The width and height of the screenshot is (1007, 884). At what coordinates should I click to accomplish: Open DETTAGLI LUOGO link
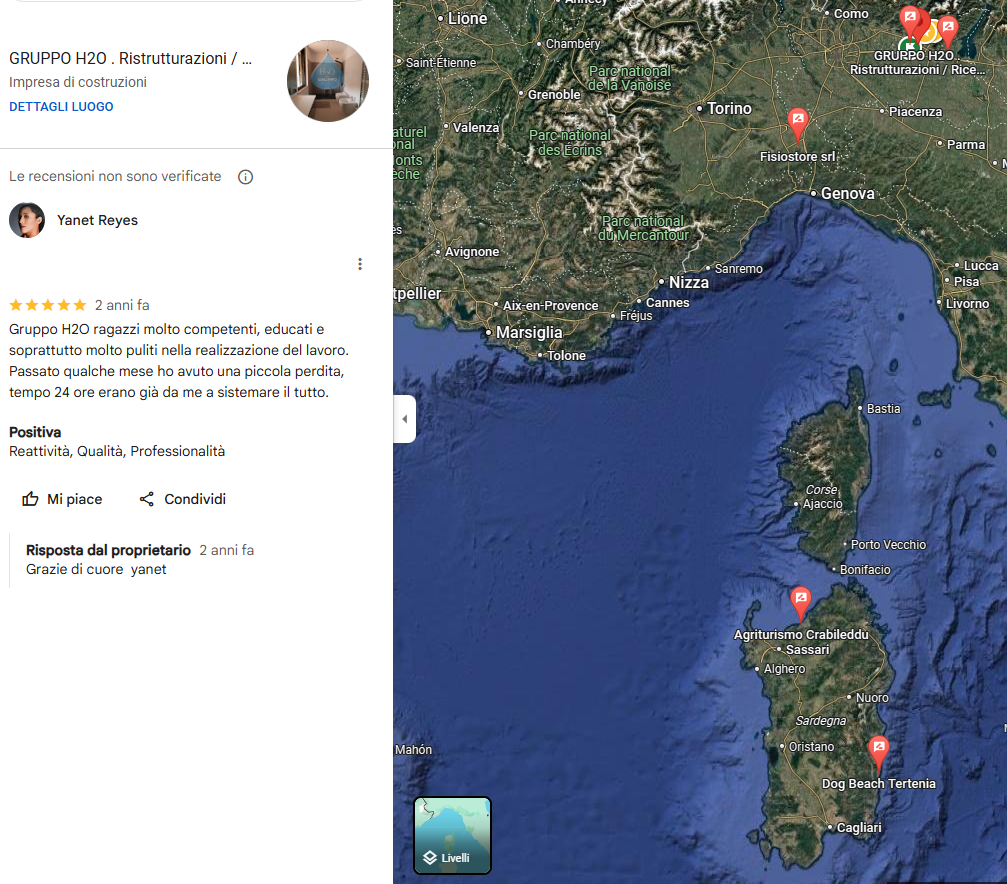61,107
